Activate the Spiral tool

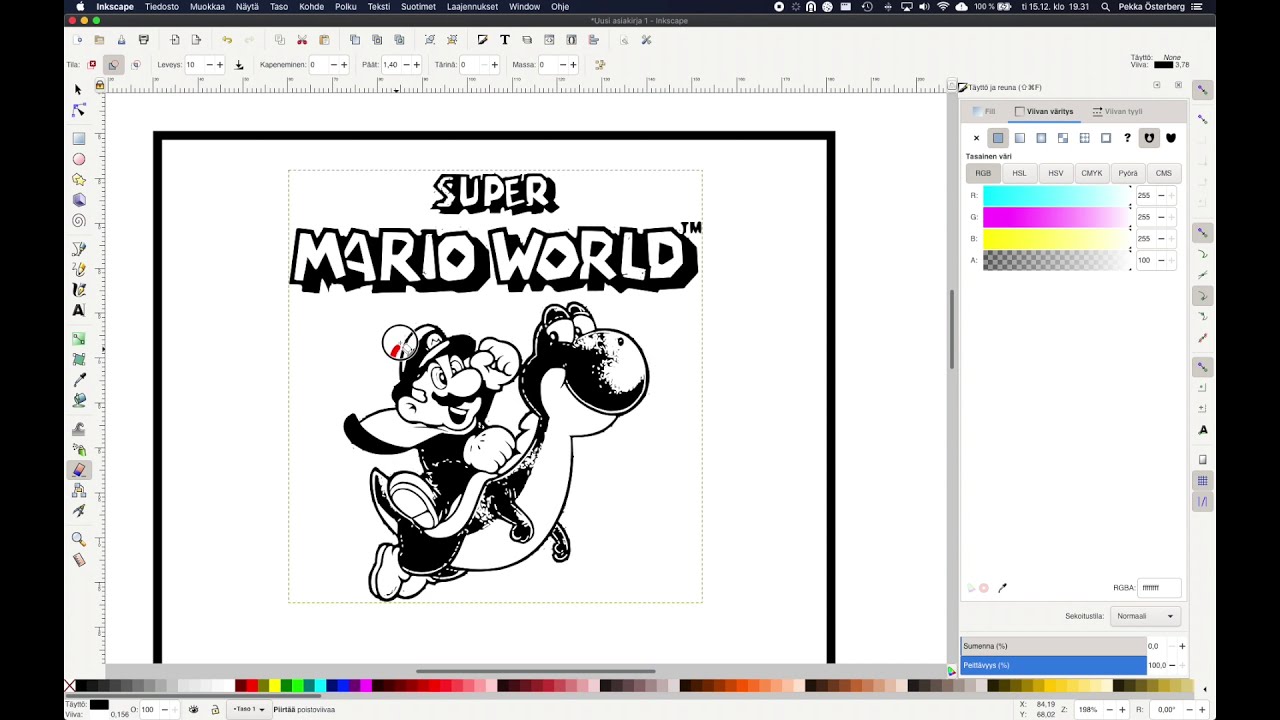pyautogui.click(x=79, y=221)
